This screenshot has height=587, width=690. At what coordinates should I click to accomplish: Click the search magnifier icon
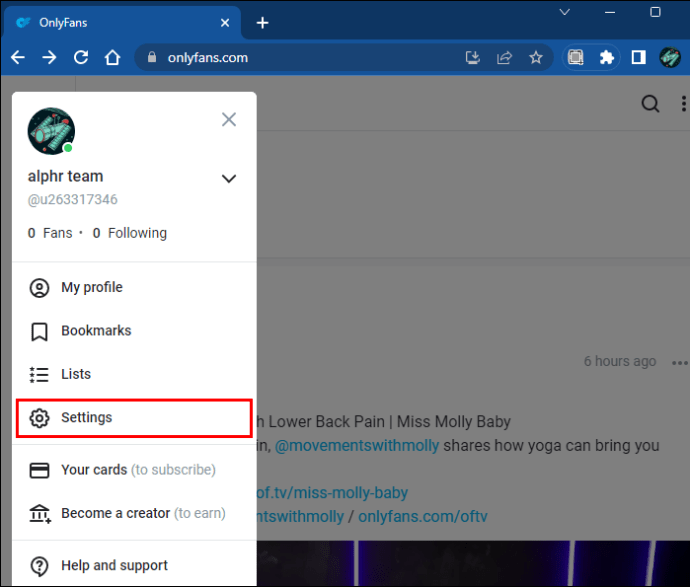pyautogui.click(x=650, y=104)
